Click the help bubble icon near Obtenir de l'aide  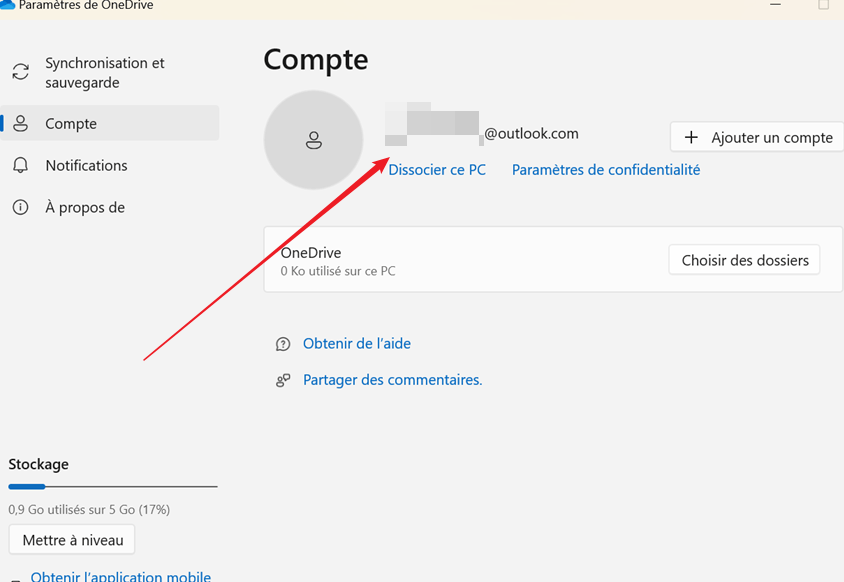click(x=283, y=344)
